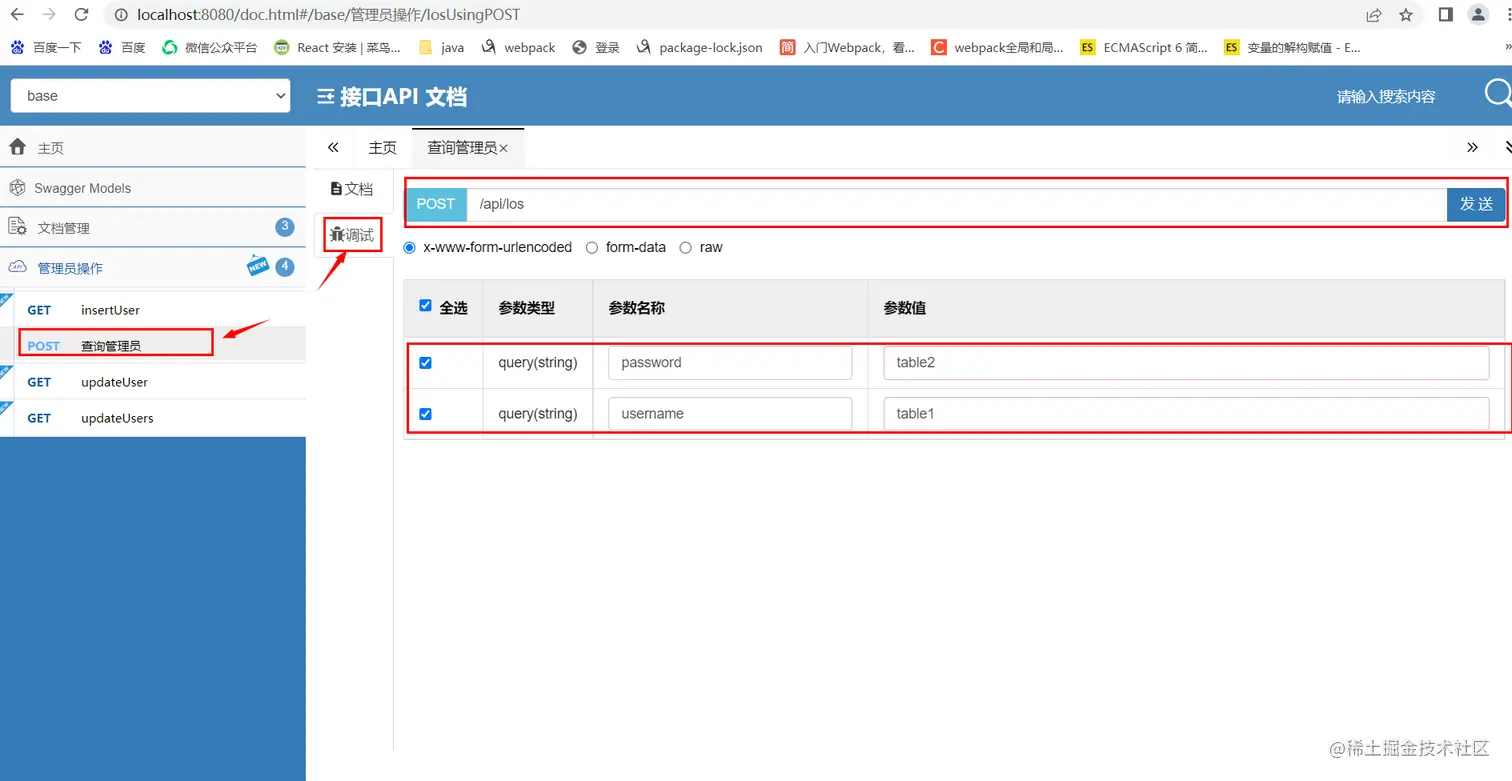Close the 查询管理员 tab
The height and width of the screenshot is (781, 1512).
(x=504, y=148)
